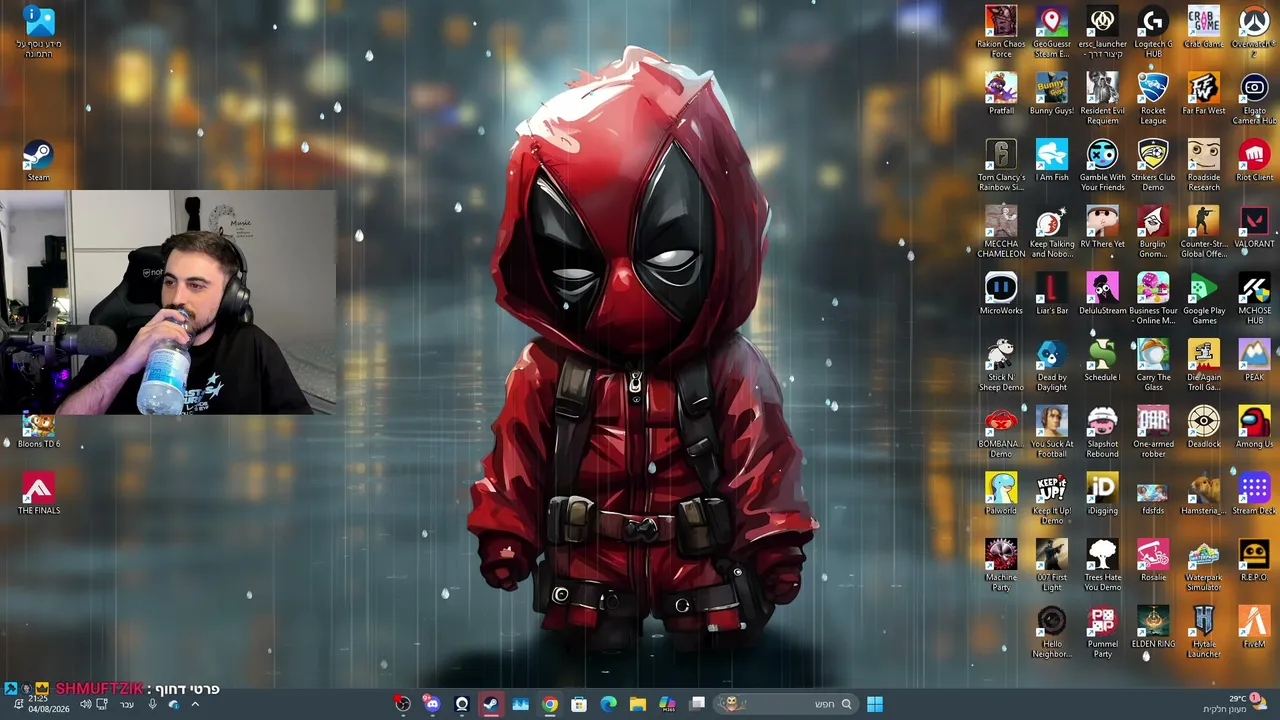Select the Pummel Party shortcut
Screen dimensions: 1280x720
[1102, 632]
